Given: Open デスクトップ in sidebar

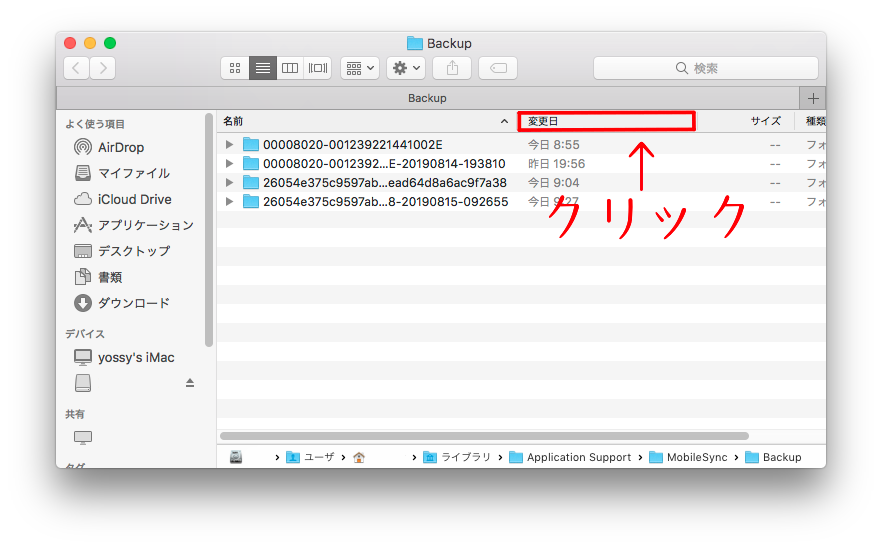Looking at the screenshot, I should (122, 251).
